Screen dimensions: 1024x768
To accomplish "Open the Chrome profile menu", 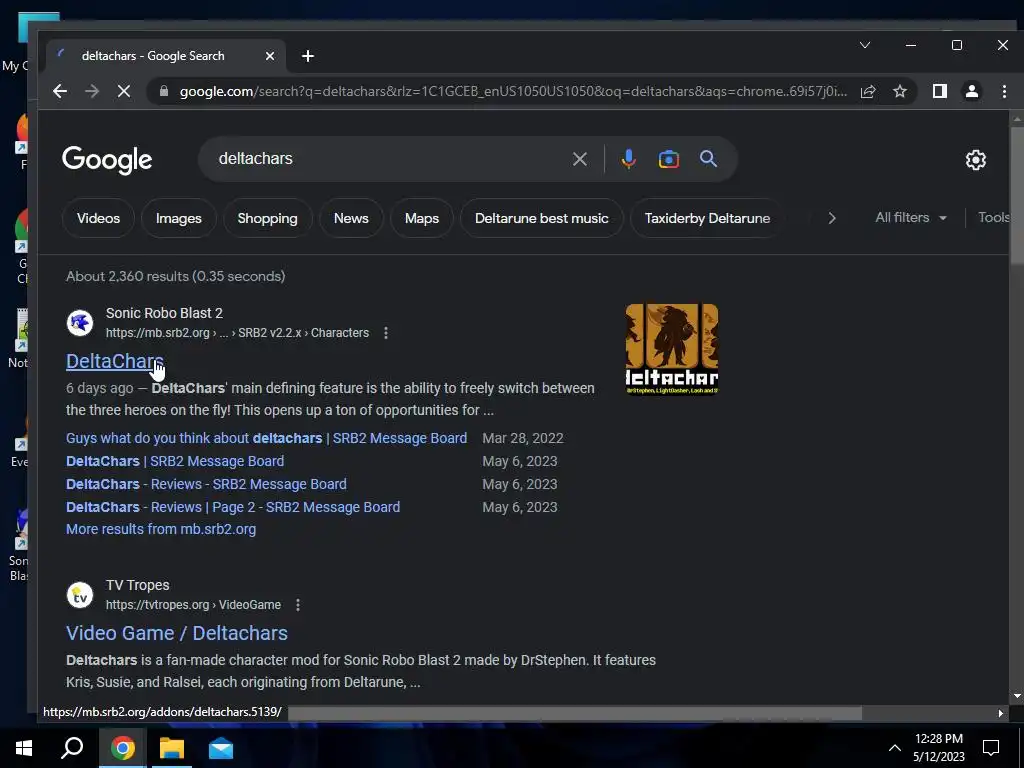I will pyautogui.click(x=972, y=91).
